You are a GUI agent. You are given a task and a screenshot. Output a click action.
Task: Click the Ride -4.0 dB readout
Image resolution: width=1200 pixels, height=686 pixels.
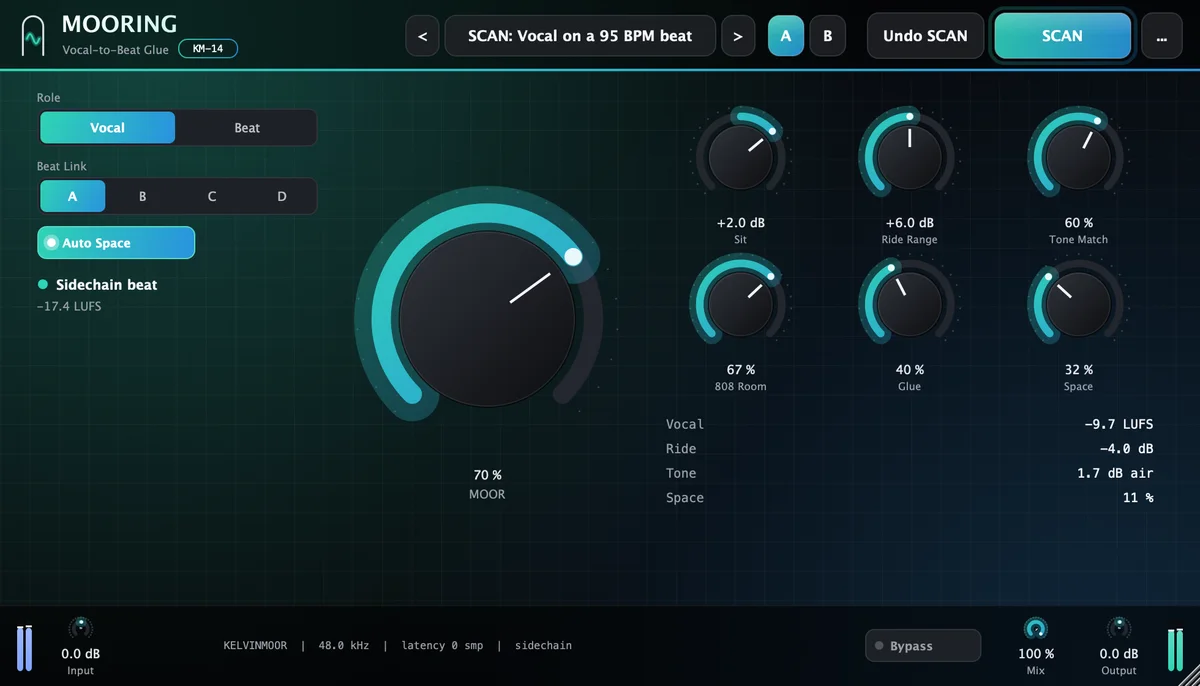pyautogui.click(x=909, y=449)
